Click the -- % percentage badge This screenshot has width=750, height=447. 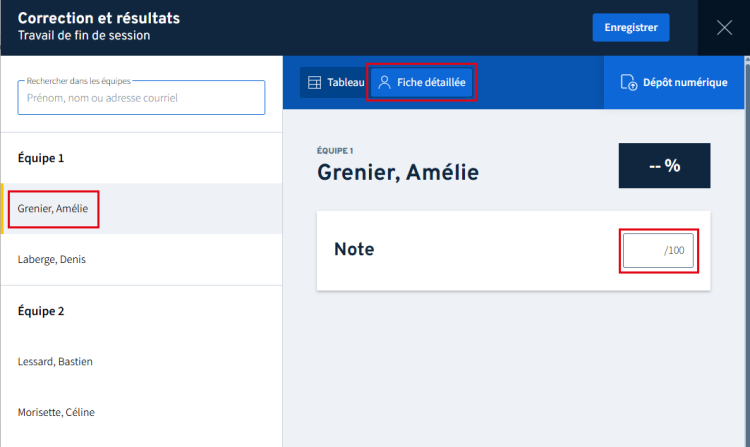(x=664, y=166)
